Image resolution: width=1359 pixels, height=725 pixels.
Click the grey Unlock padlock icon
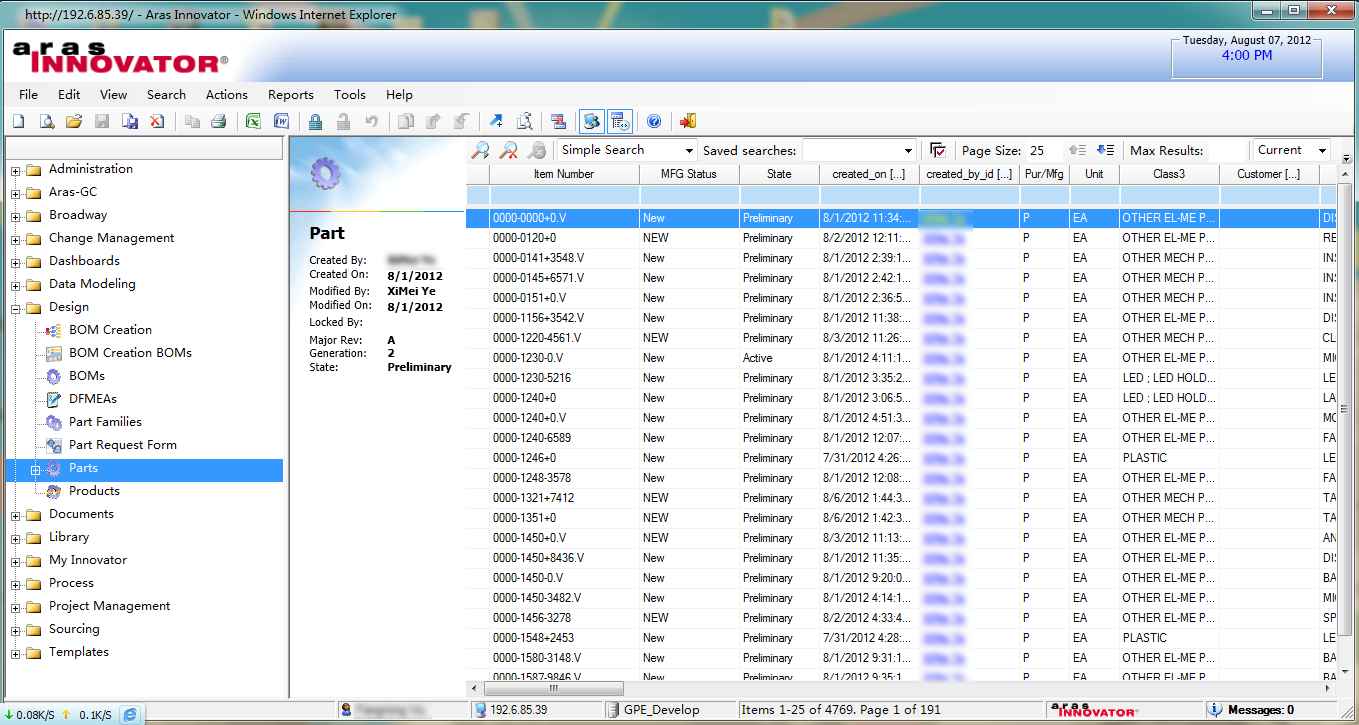[x=343, y=122]
